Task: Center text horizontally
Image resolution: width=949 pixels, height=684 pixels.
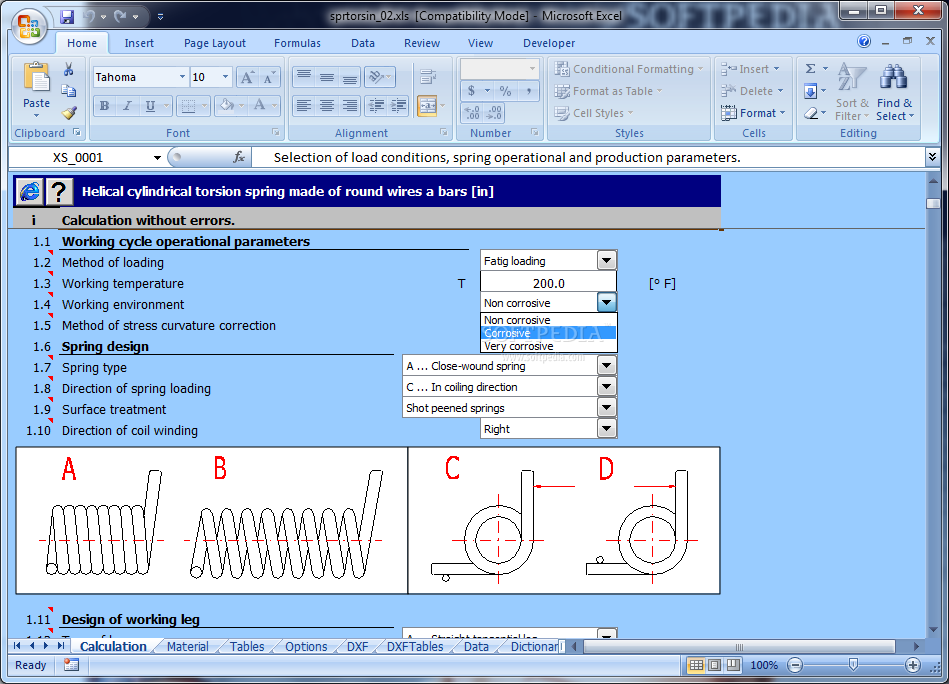Action: pyautogui.click(x=327, y=106)
